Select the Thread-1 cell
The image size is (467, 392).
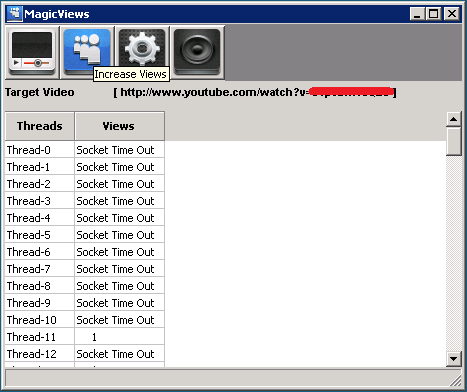[x=40, y=167]
